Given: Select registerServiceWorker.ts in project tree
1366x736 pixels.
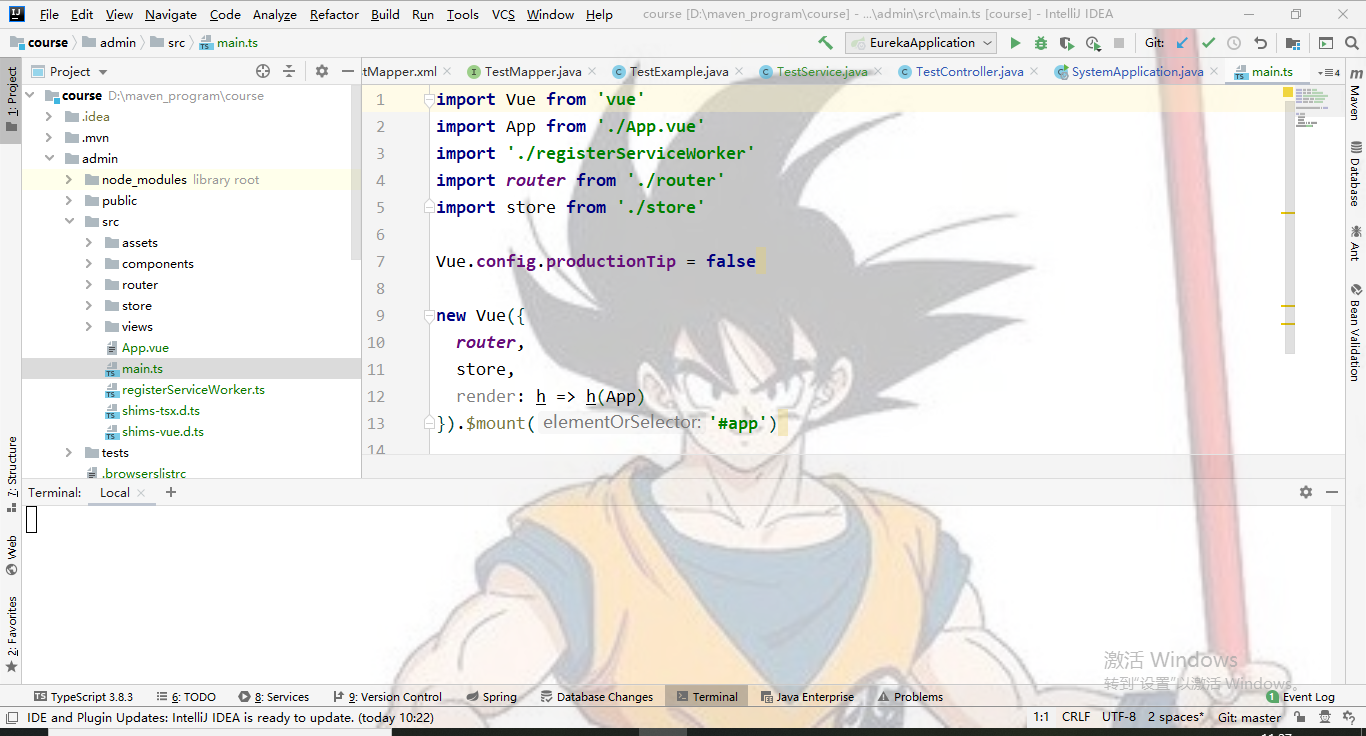Looking at the screenshot, I should point(193,390).
